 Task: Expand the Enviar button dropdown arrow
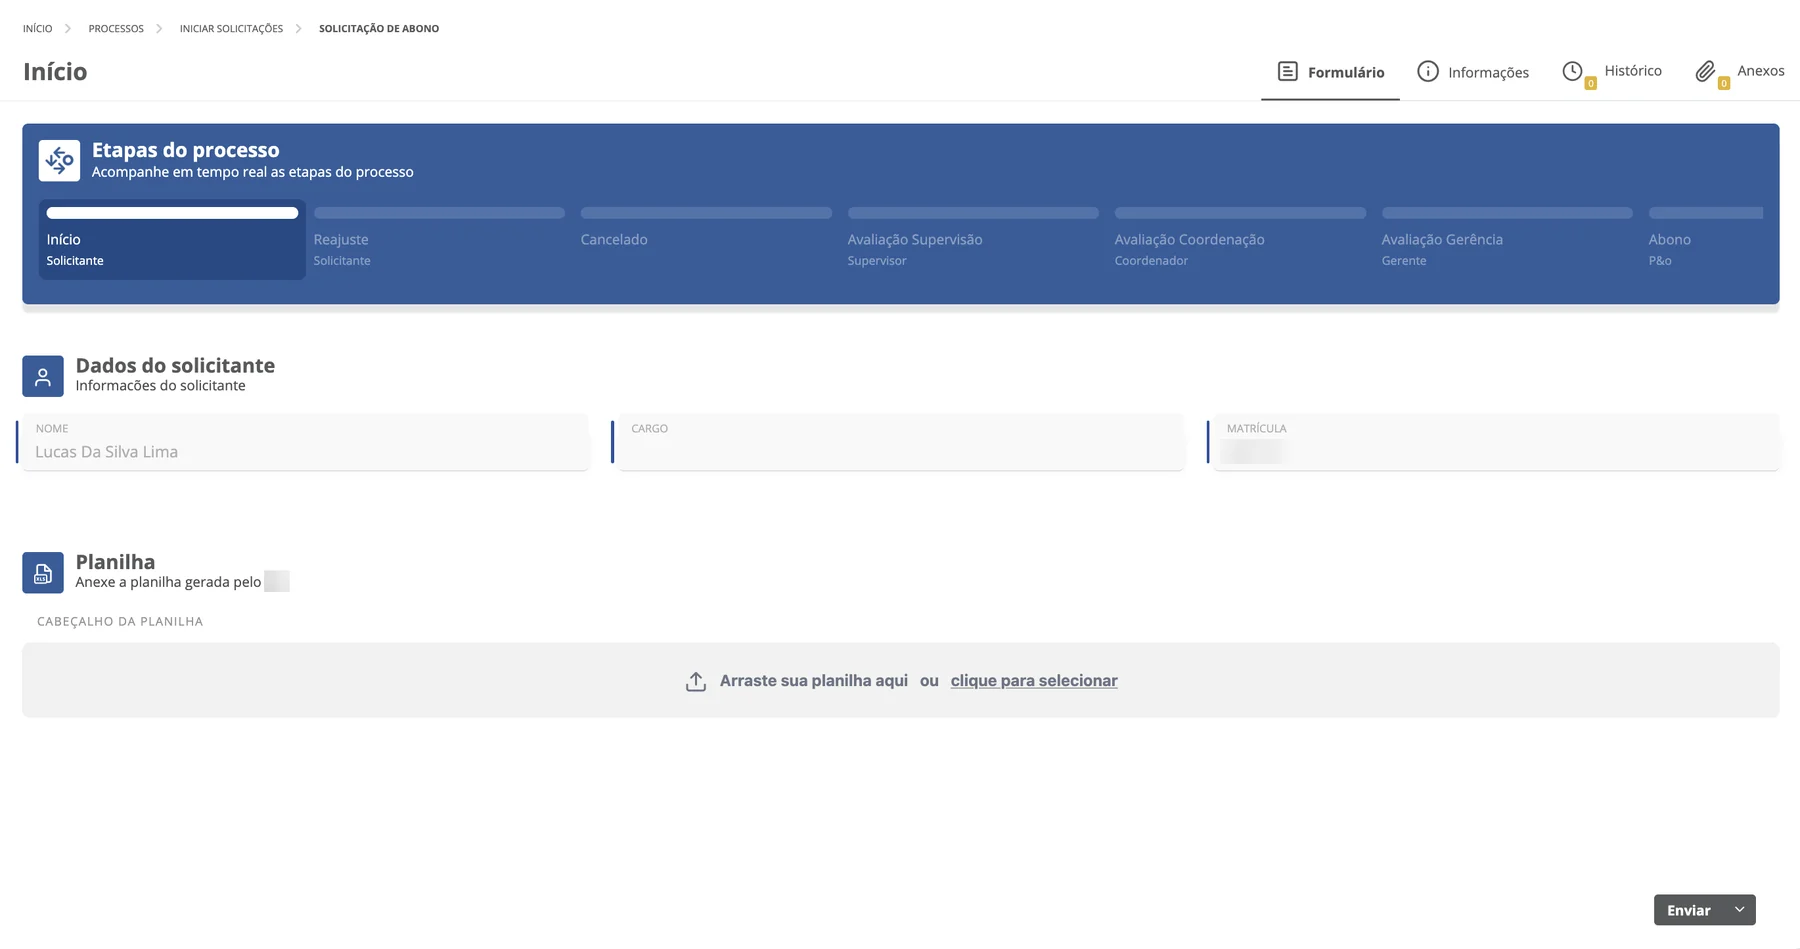coord(1740,910)
